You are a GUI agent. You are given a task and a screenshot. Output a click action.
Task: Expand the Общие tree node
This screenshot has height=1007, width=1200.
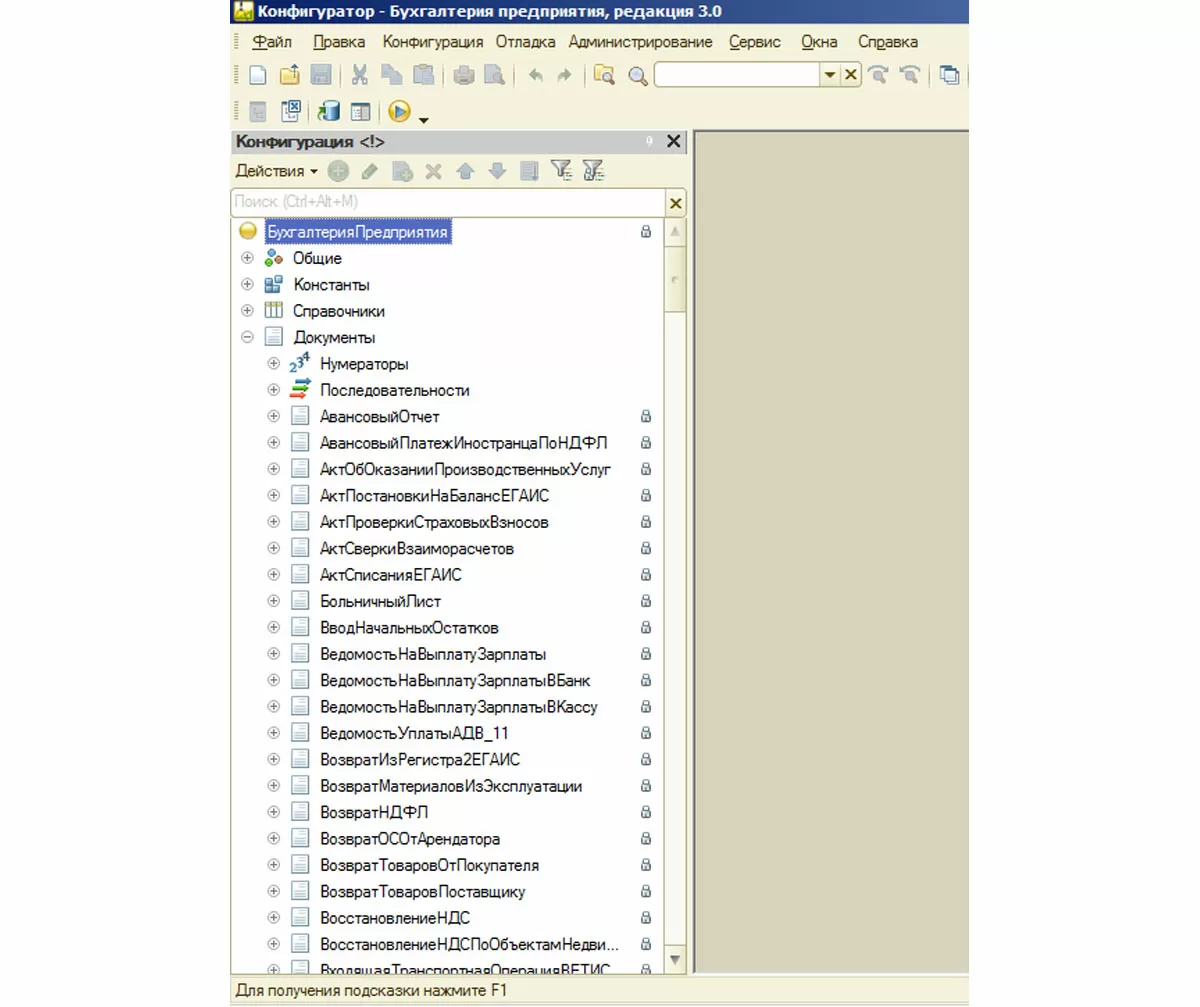pyautogui.click(x=247, y=258)
